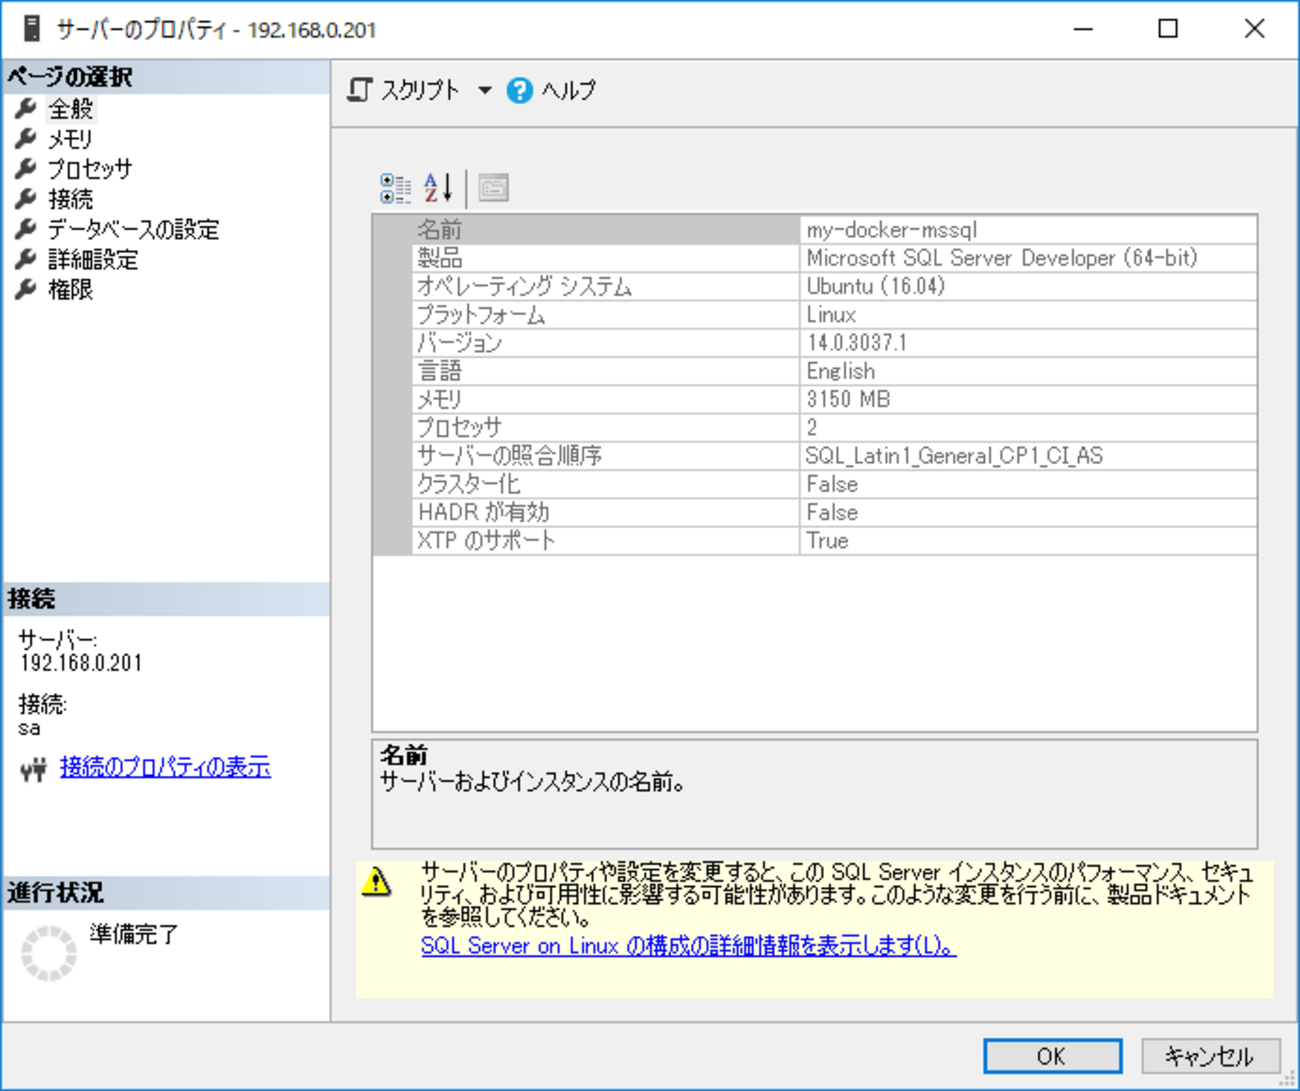Click the English language value
The image size is (1300, 1091).
(x=841, y=371)
